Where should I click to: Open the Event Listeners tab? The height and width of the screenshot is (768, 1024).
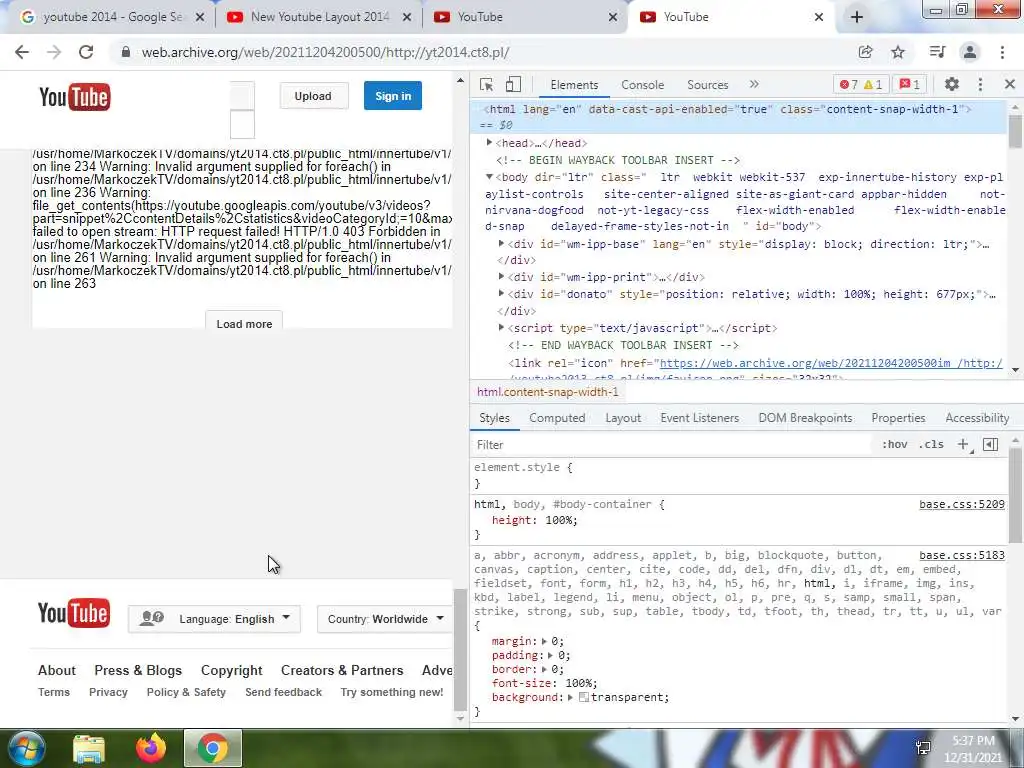pos(699,418)
